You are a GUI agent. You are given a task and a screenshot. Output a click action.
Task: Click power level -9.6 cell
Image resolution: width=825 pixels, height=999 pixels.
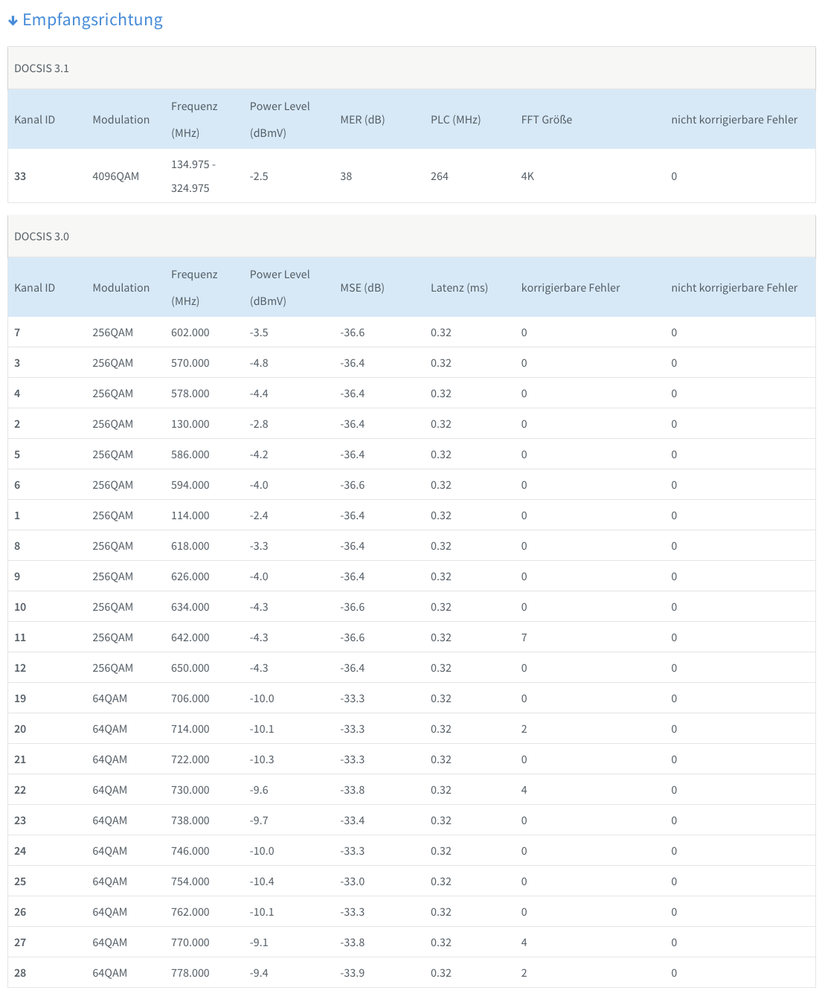259,791
